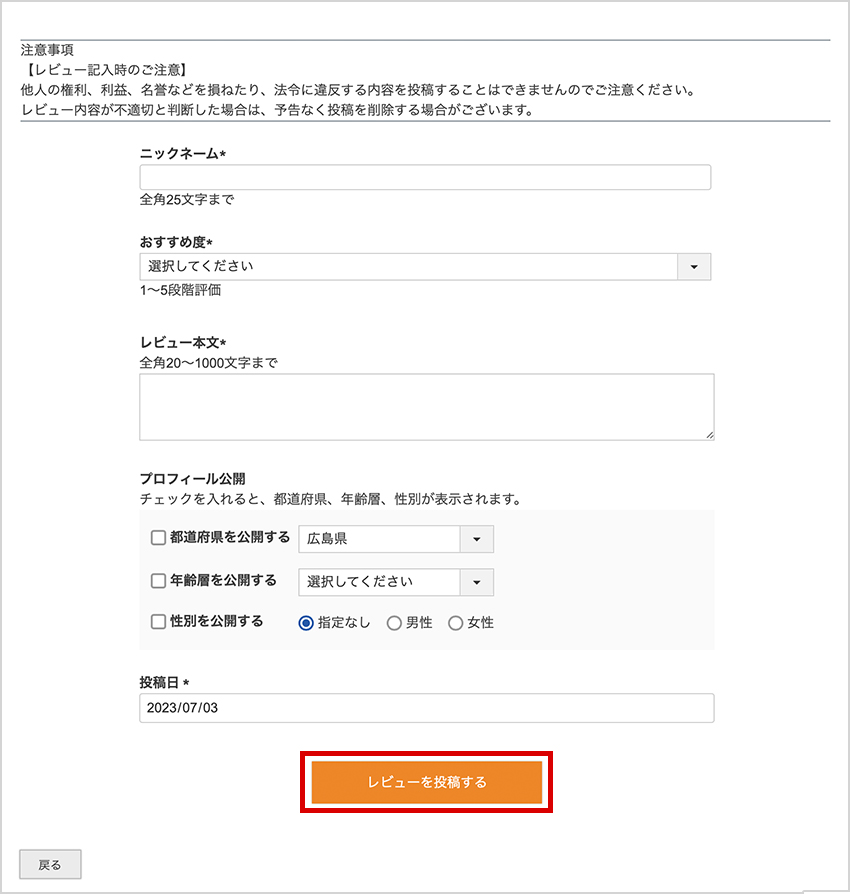Click the ニックネーム input field
Viewport: 850px width, 894px height.
(x=426, y=177)
